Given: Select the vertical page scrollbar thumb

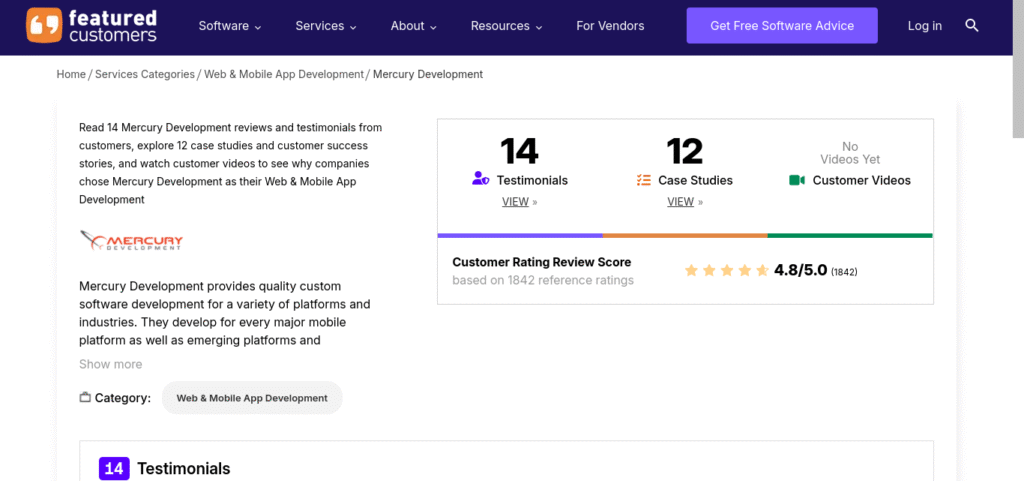Looking at the screenshot, I should [x=1018, y=69].
